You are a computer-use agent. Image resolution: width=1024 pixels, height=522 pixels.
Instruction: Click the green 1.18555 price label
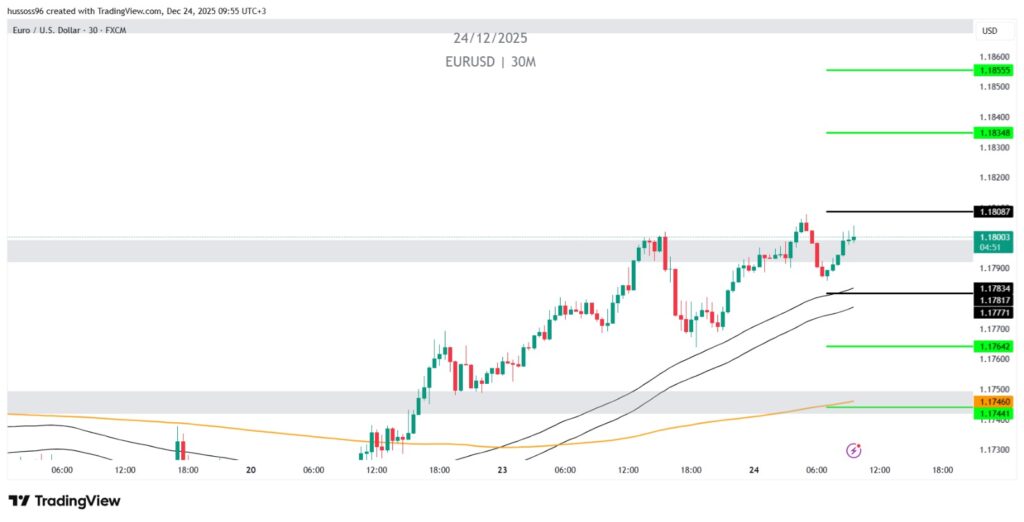pyautogui.click(x=994, y=70)
